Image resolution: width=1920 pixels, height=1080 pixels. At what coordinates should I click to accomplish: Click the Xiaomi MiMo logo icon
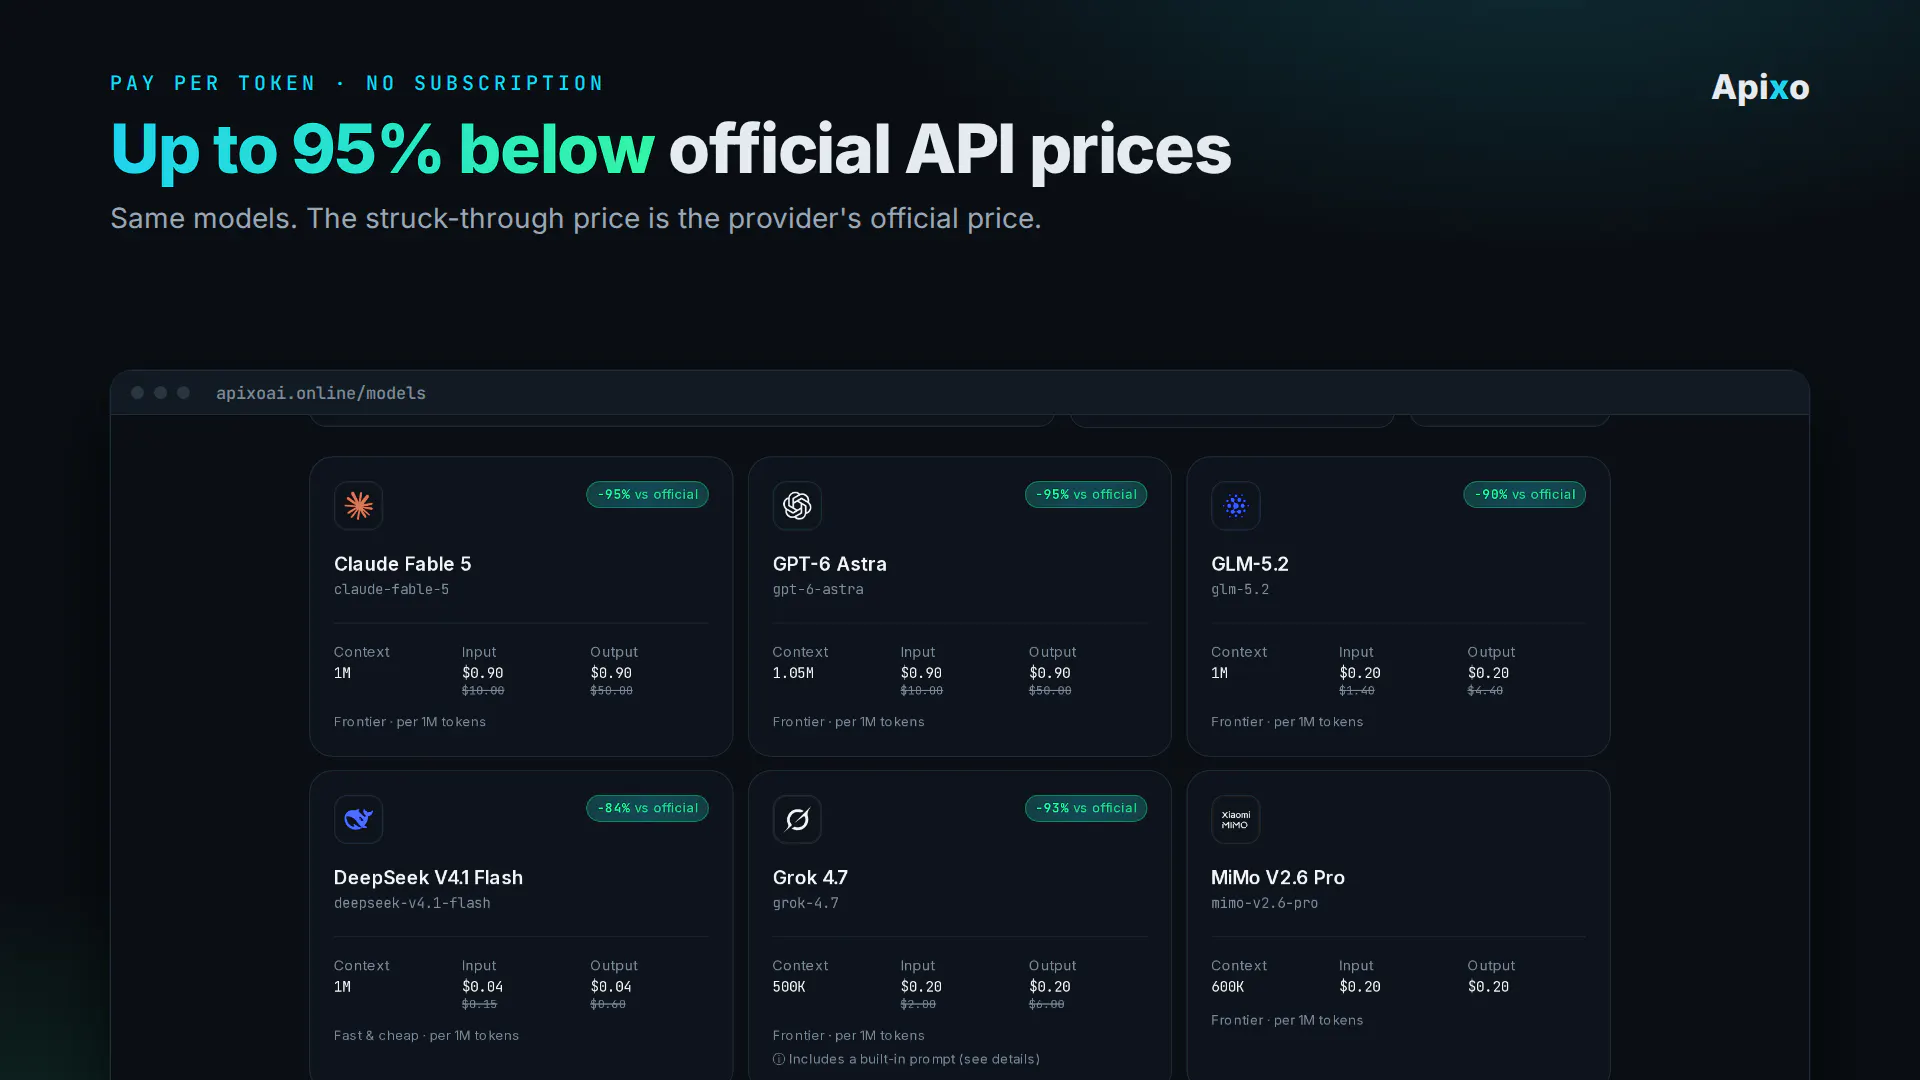(x=1235, y=819)
